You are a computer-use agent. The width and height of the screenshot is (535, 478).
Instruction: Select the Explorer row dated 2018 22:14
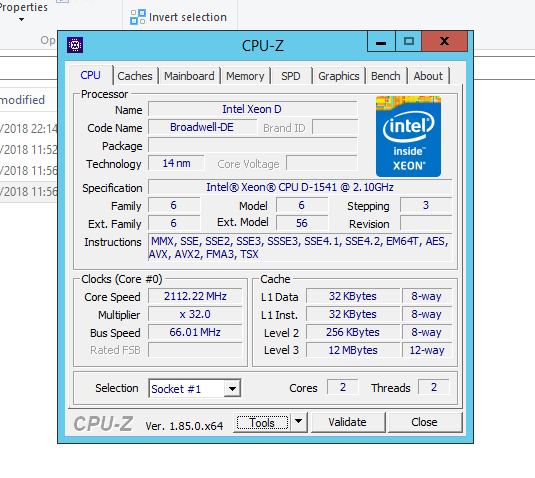(x=28, y=129)
